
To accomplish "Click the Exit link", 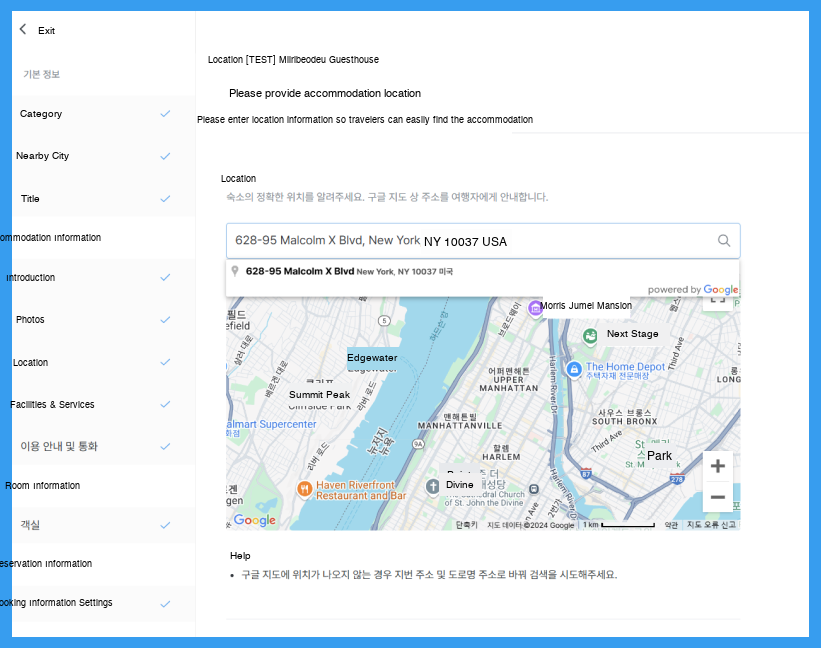I will coord(46,30).
